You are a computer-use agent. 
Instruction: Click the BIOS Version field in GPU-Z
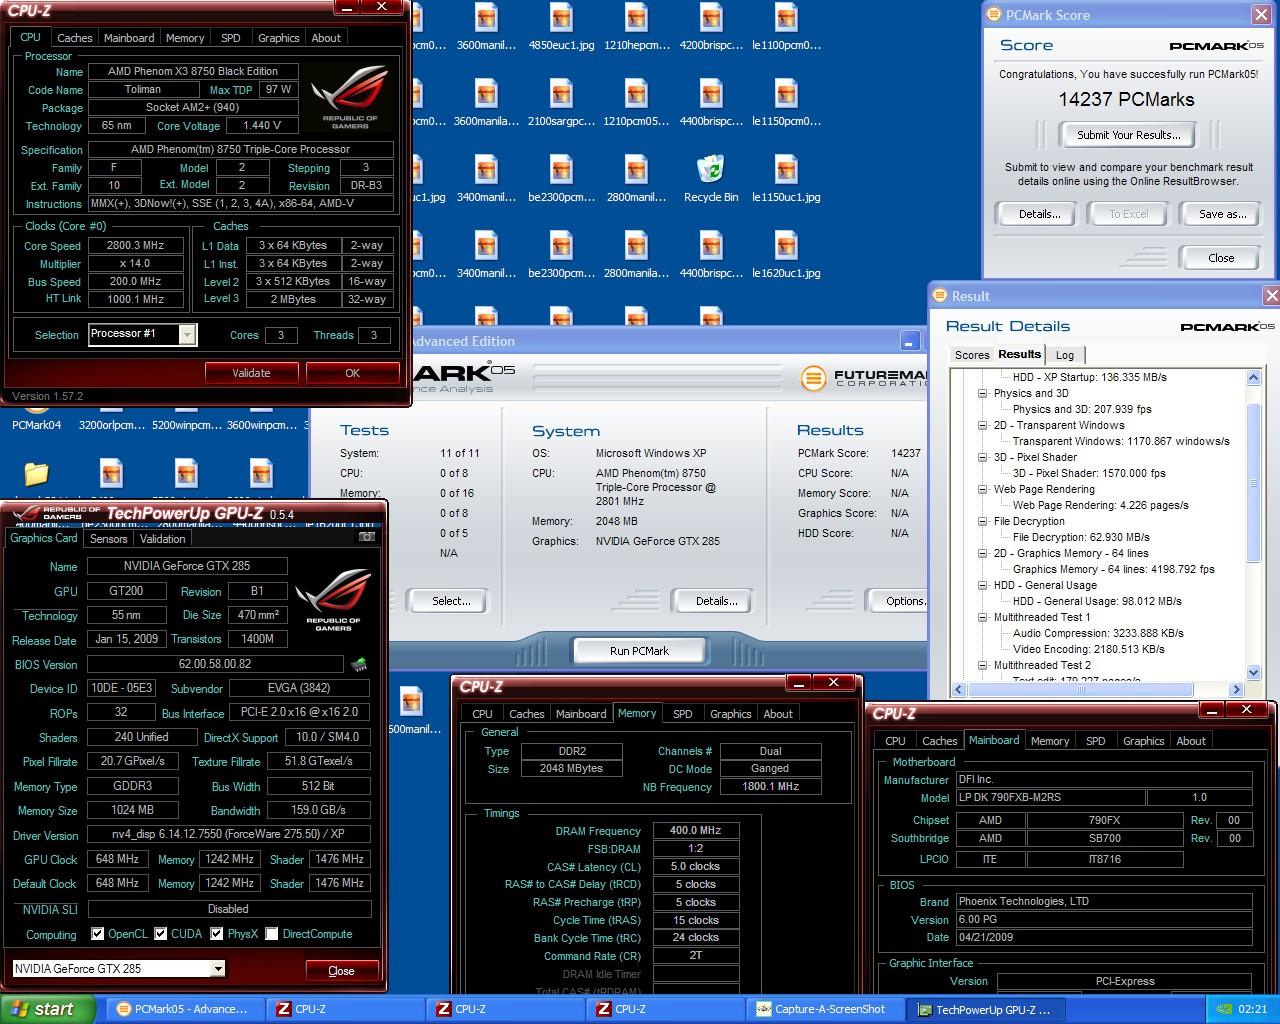pos(217,664)
